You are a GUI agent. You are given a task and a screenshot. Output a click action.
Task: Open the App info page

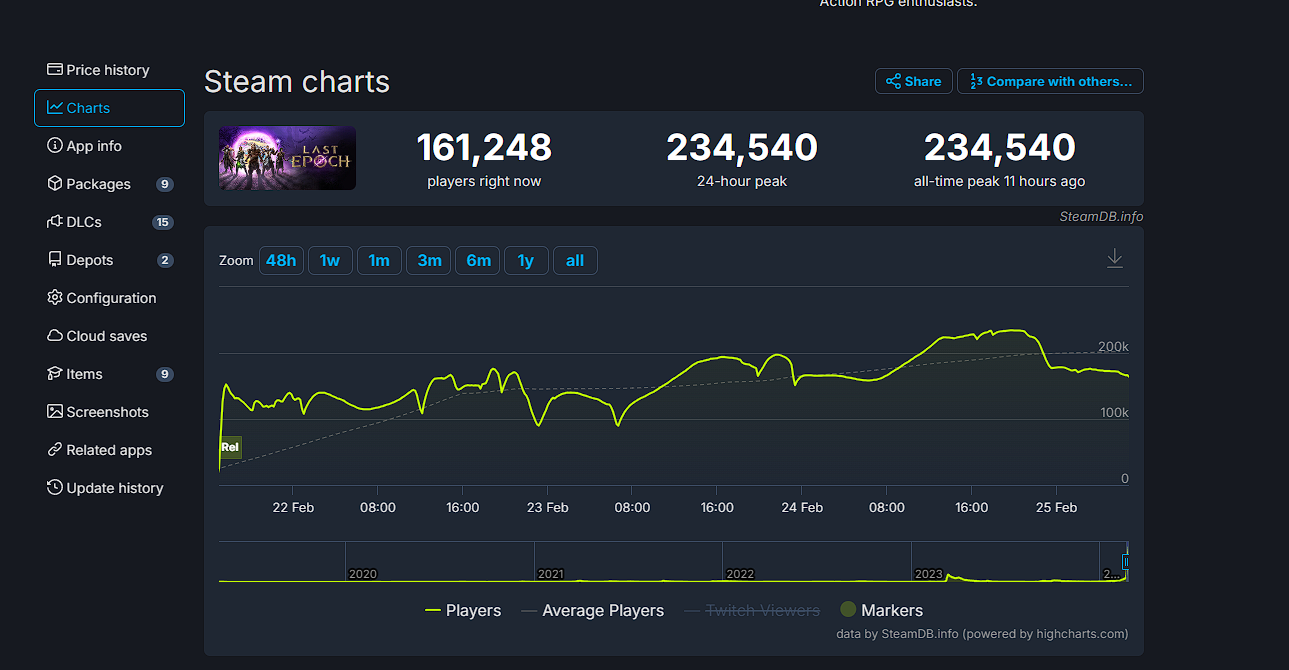point(93,145)
